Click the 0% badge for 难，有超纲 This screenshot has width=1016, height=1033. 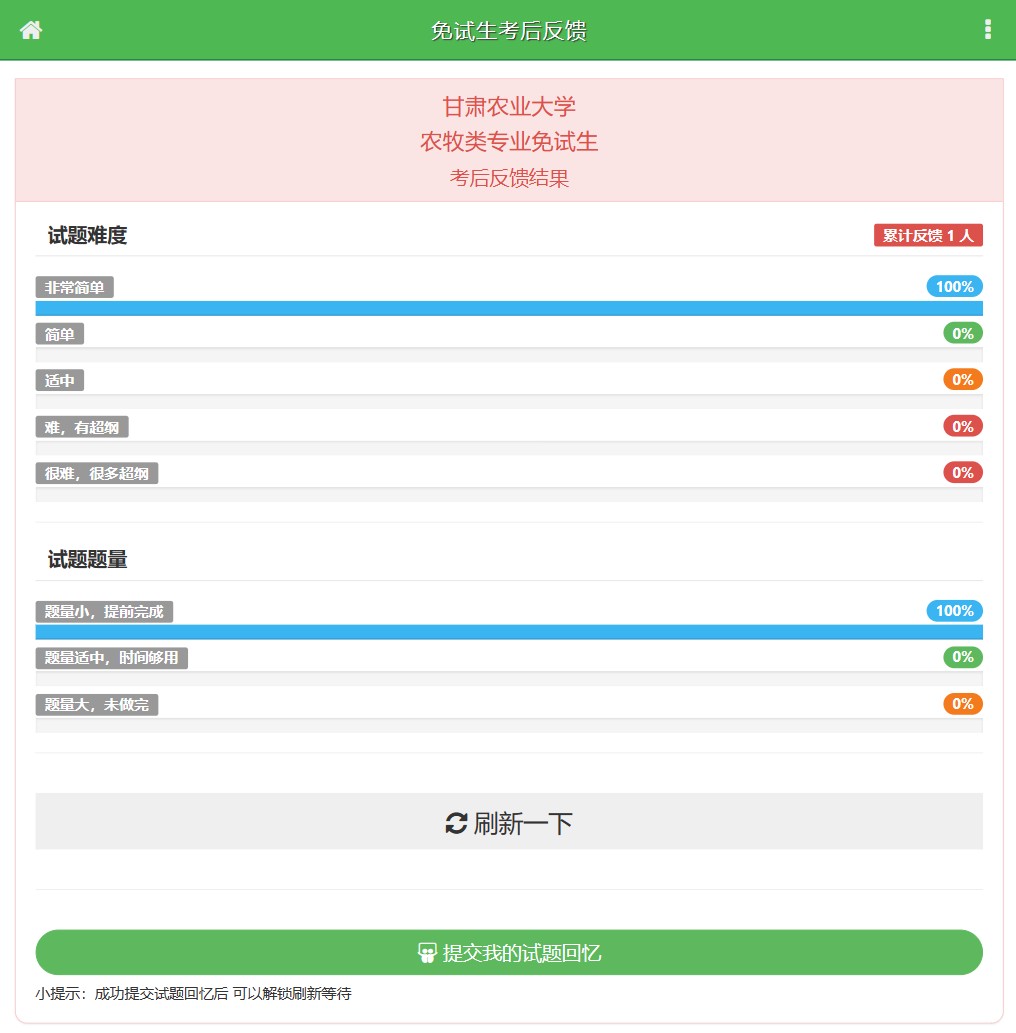pos(963,426)
